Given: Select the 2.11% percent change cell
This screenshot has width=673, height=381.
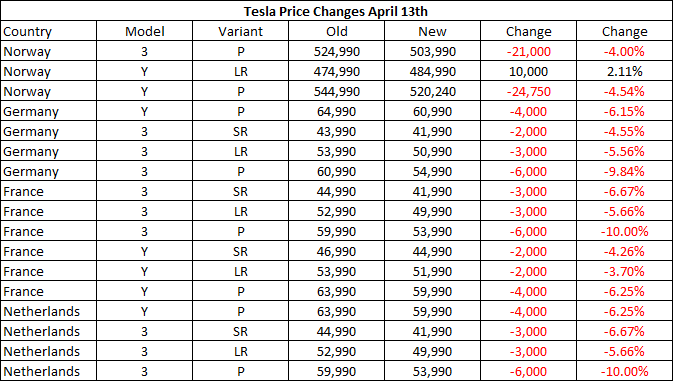Looking at the screenshot, I should [624, 71].
